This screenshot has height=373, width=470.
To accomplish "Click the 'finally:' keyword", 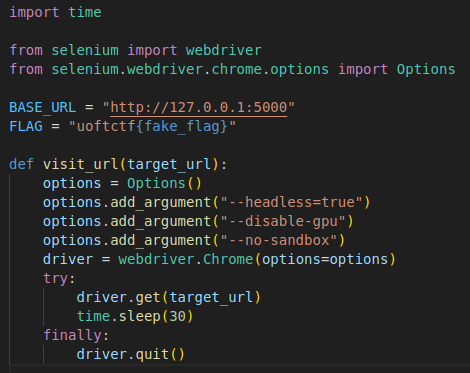I will click(x=76, y=335).
